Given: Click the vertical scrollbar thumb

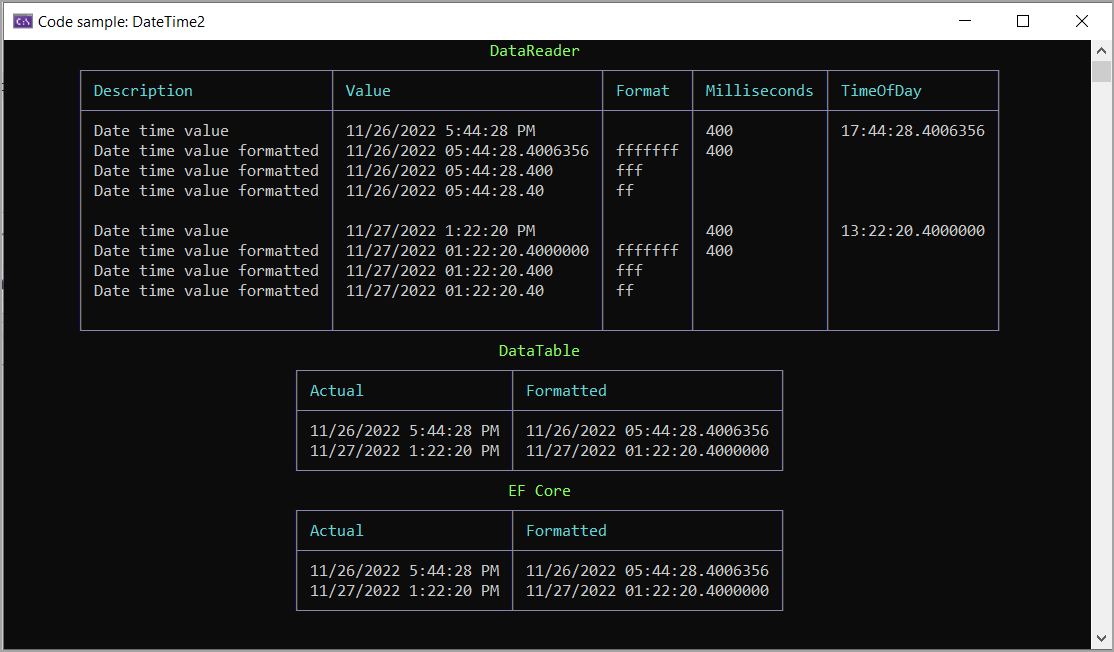Looking at the screenshot, I should (1101, 72).
